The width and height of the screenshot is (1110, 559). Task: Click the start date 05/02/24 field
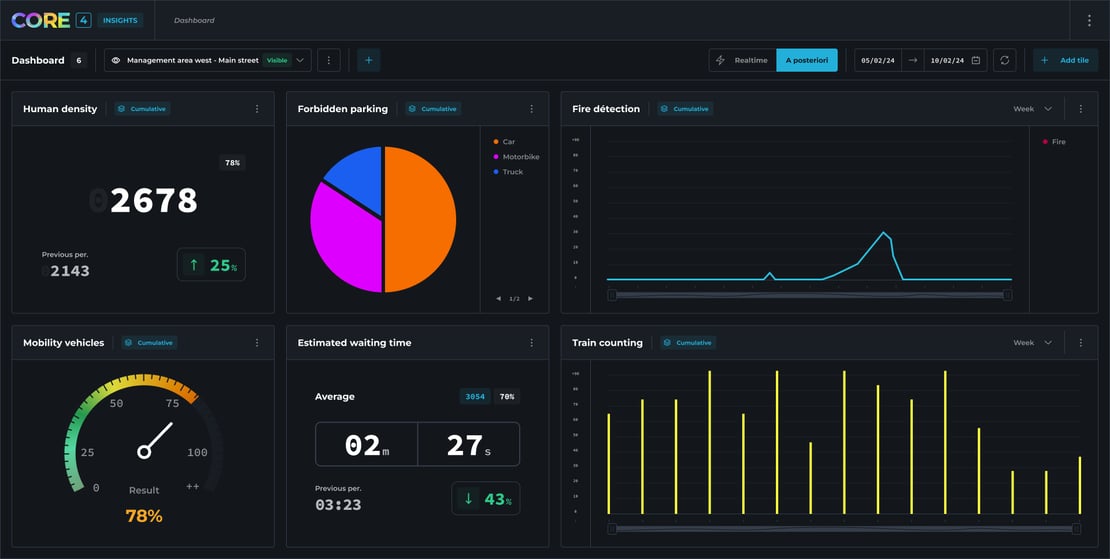(878, 60)
